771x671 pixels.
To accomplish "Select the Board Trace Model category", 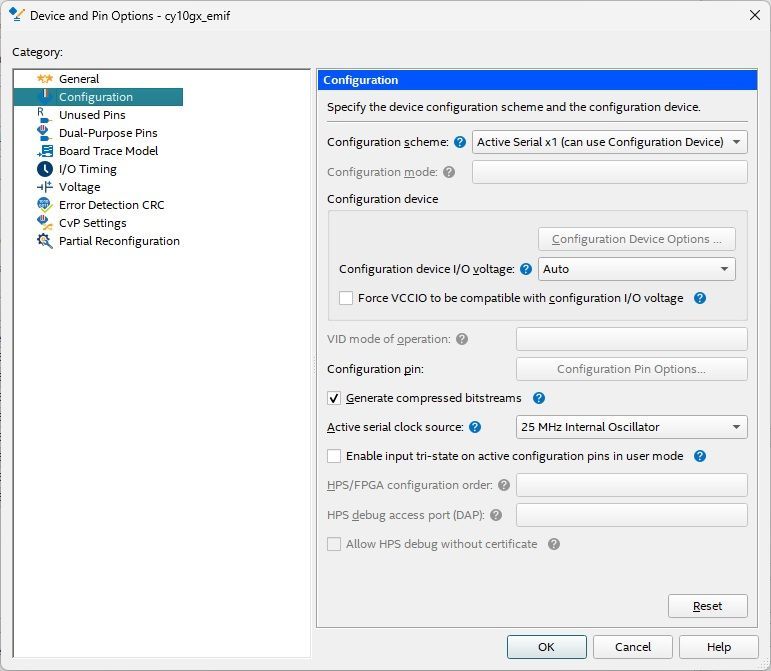I will 108,151.
